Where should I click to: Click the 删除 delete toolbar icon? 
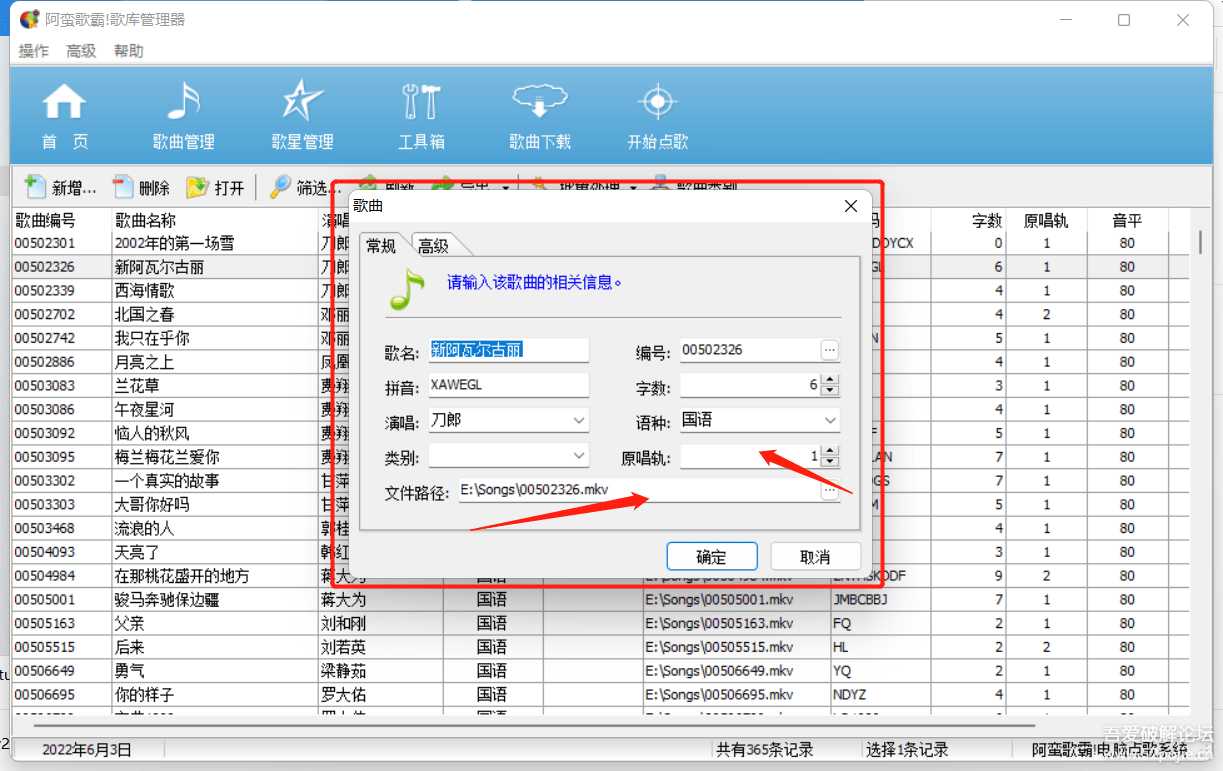click(140, 187)
